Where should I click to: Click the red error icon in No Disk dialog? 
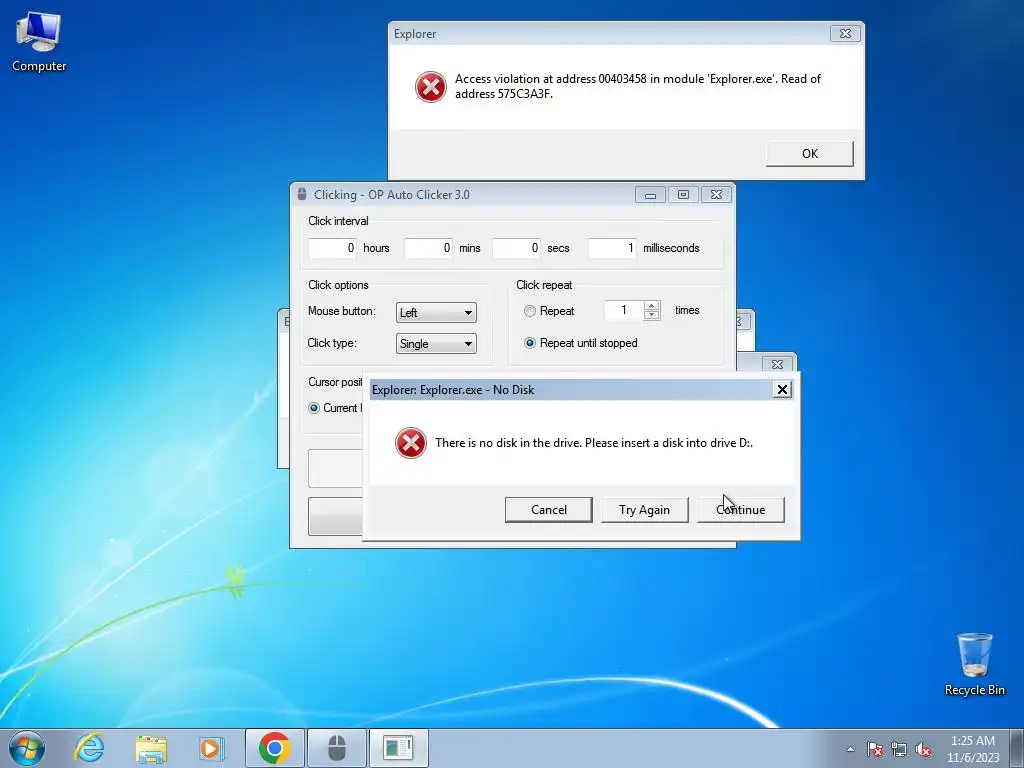(x=411, y=443)
